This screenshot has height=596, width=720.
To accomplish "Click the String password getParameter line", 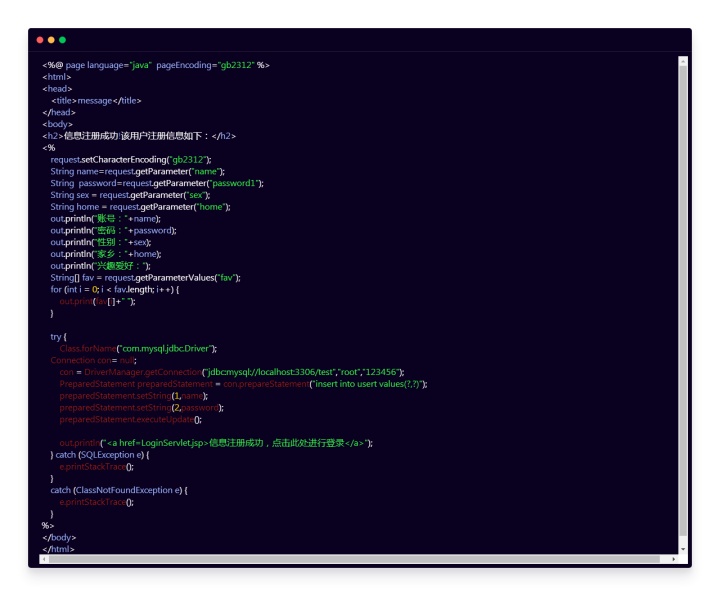I will (x=157, y=183).
